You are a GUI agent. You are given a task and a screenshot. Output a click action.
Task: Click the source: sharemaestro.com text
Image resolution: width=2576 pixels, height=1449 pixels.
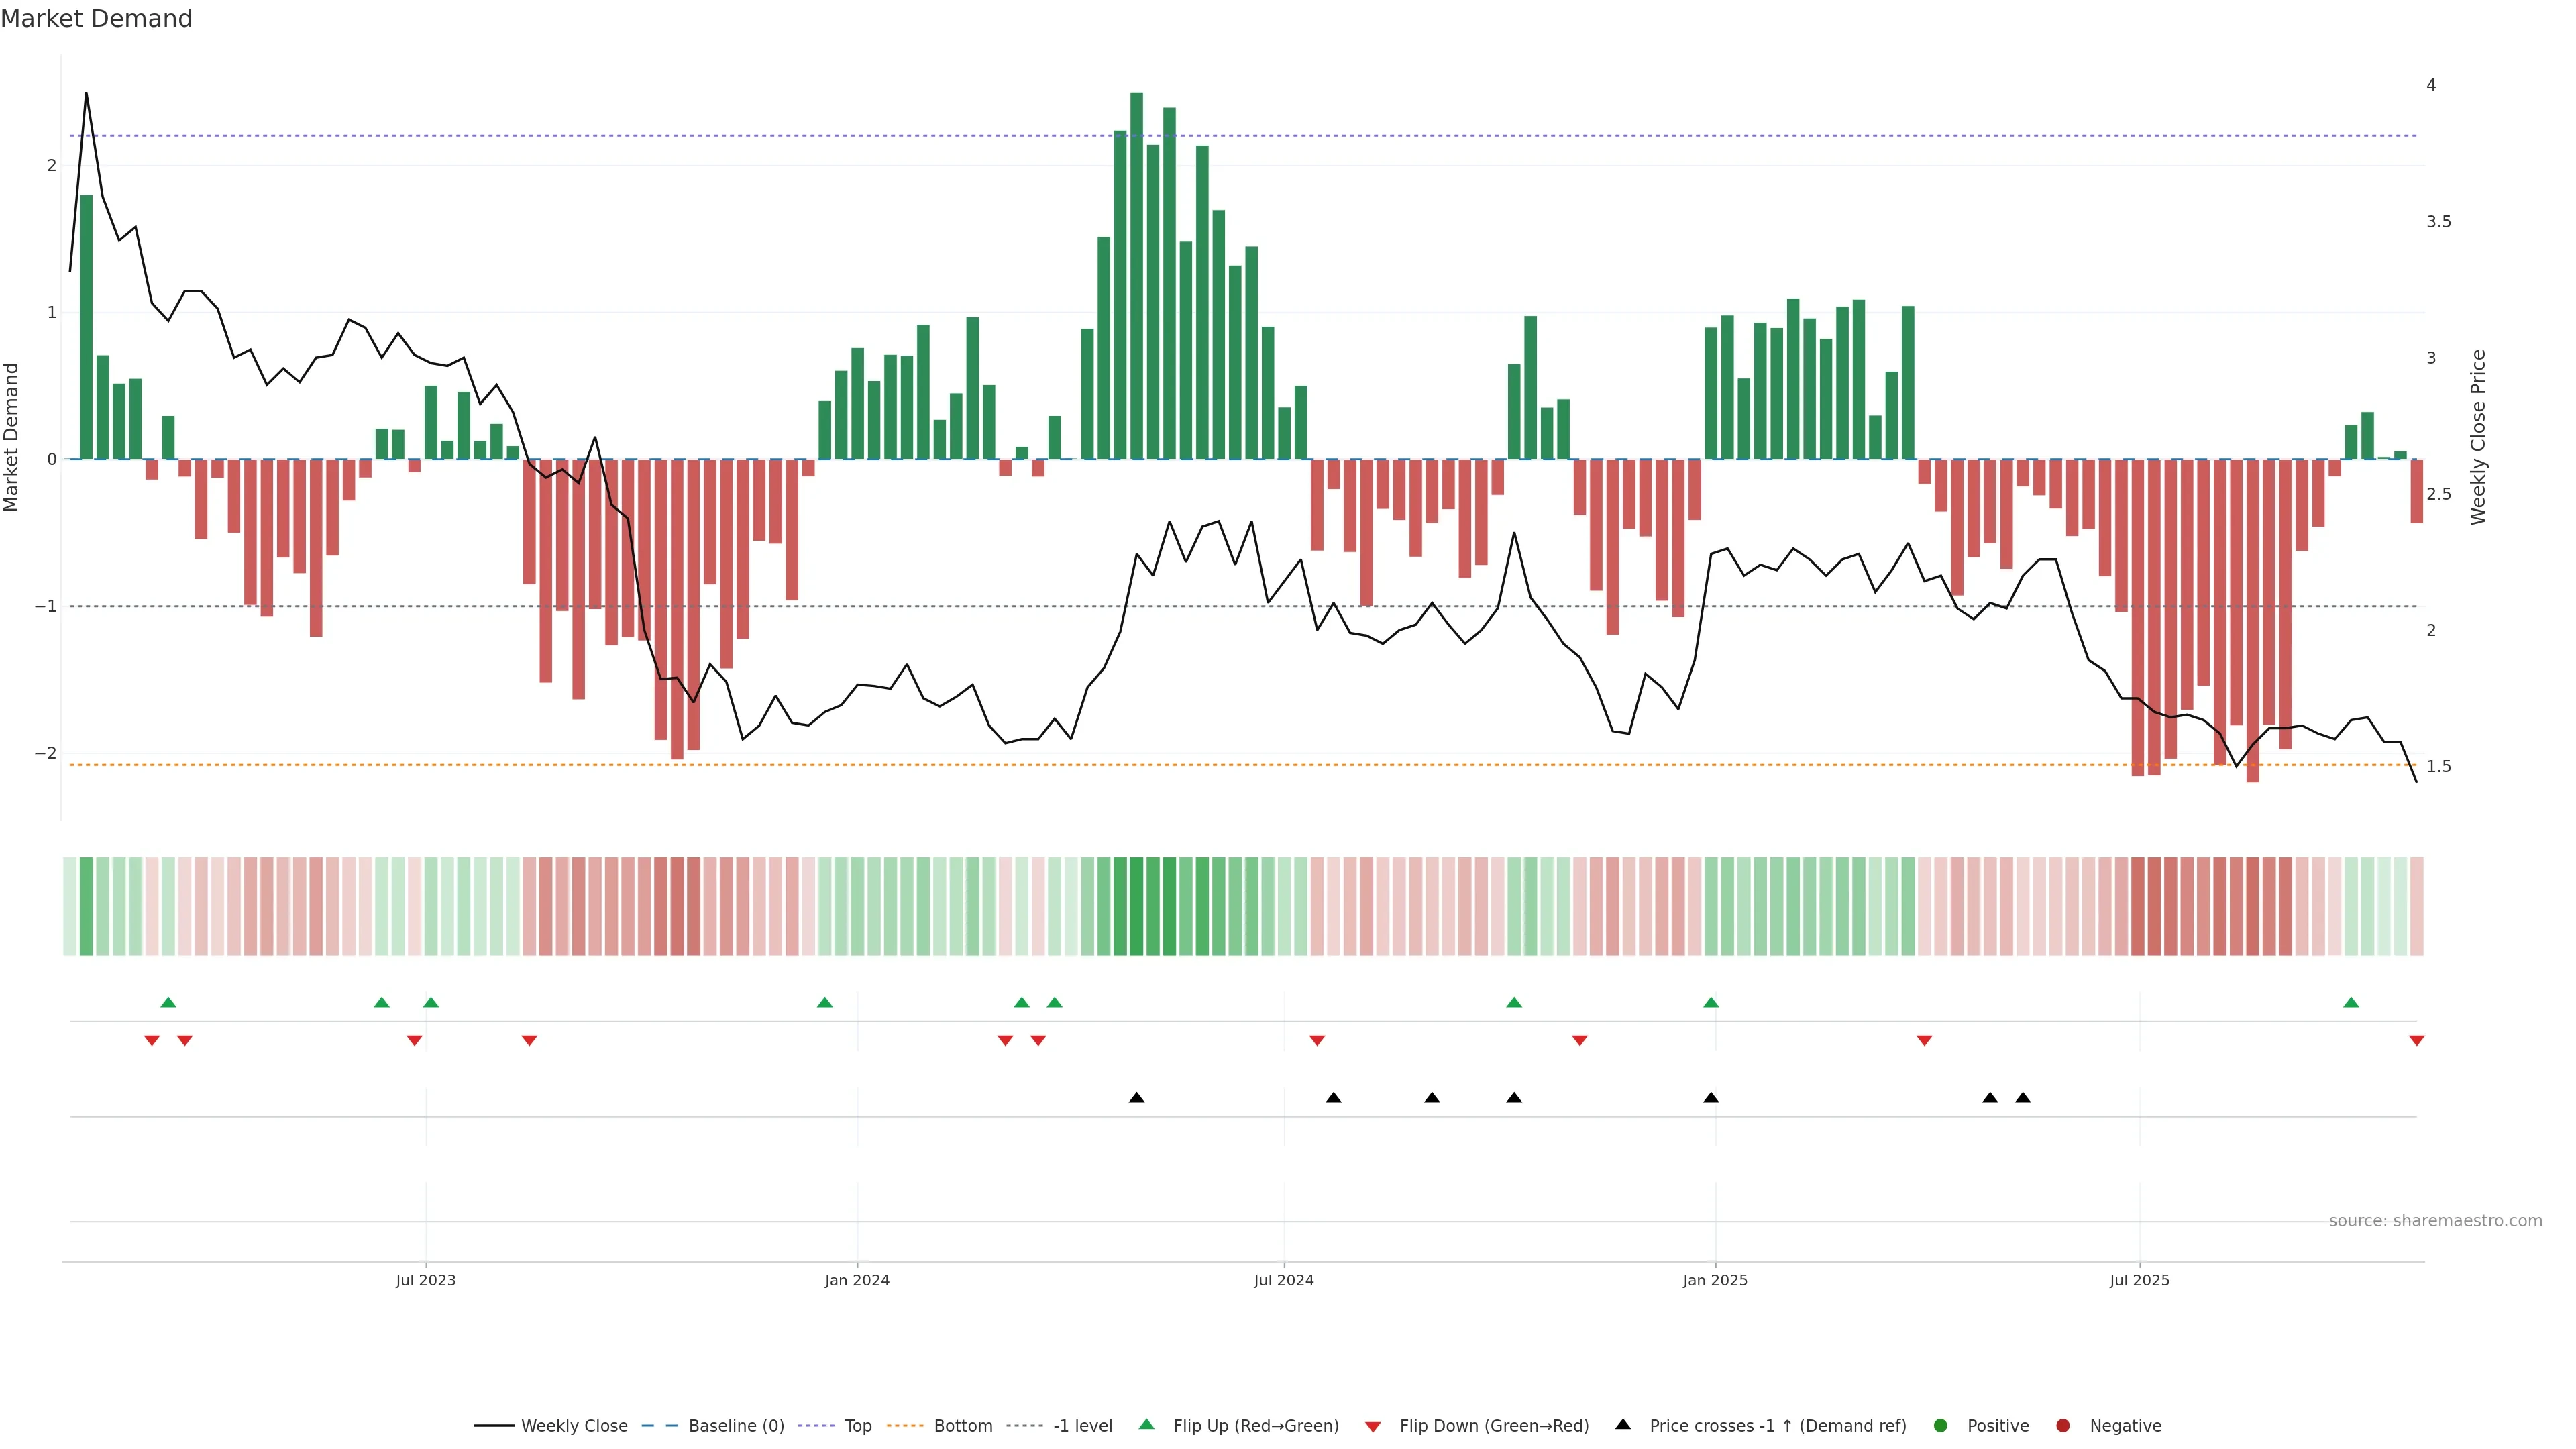pos(2435,1221)
